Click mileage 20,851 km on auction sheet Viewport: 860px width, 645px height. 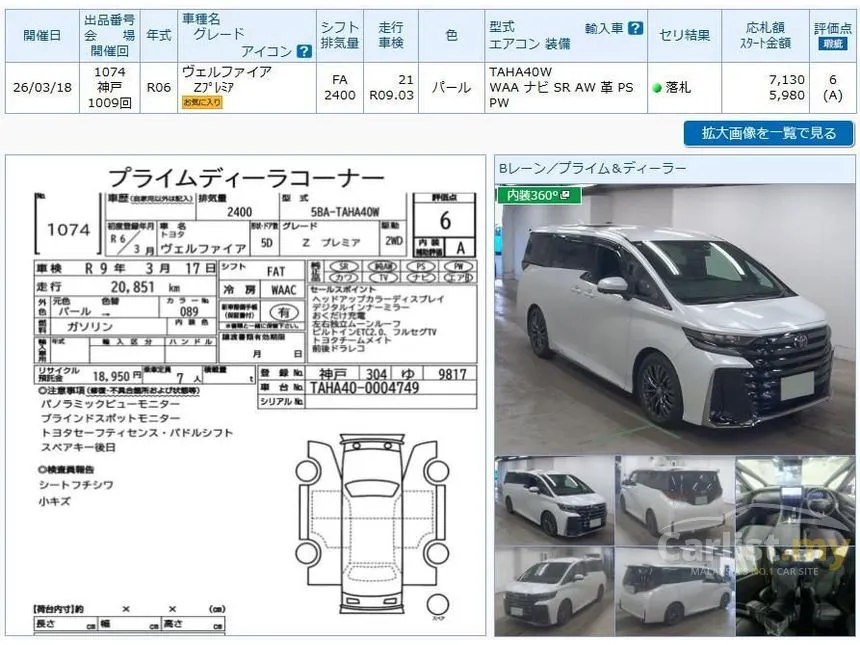pyautogui.click(x=145, y=287)
